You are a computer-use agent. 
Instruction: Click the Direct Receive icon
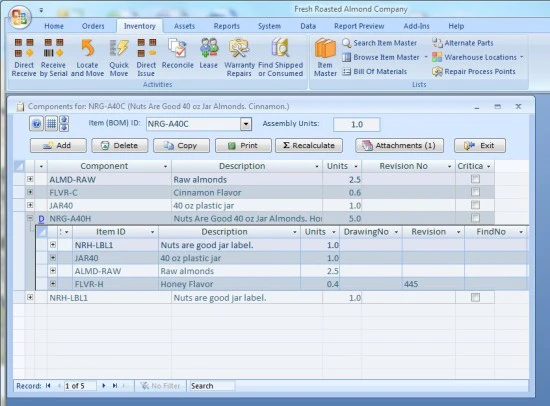(24, 58)
